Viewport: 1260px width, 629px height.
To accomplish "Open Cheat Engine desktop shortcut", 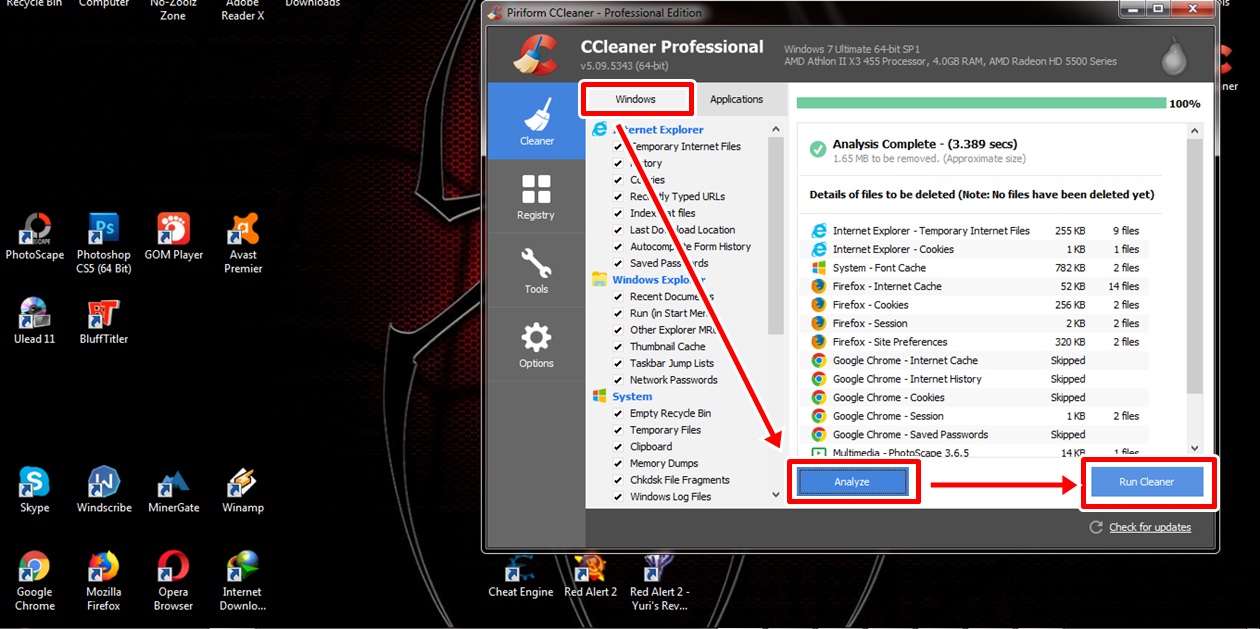I will click(x=520, y=576).
